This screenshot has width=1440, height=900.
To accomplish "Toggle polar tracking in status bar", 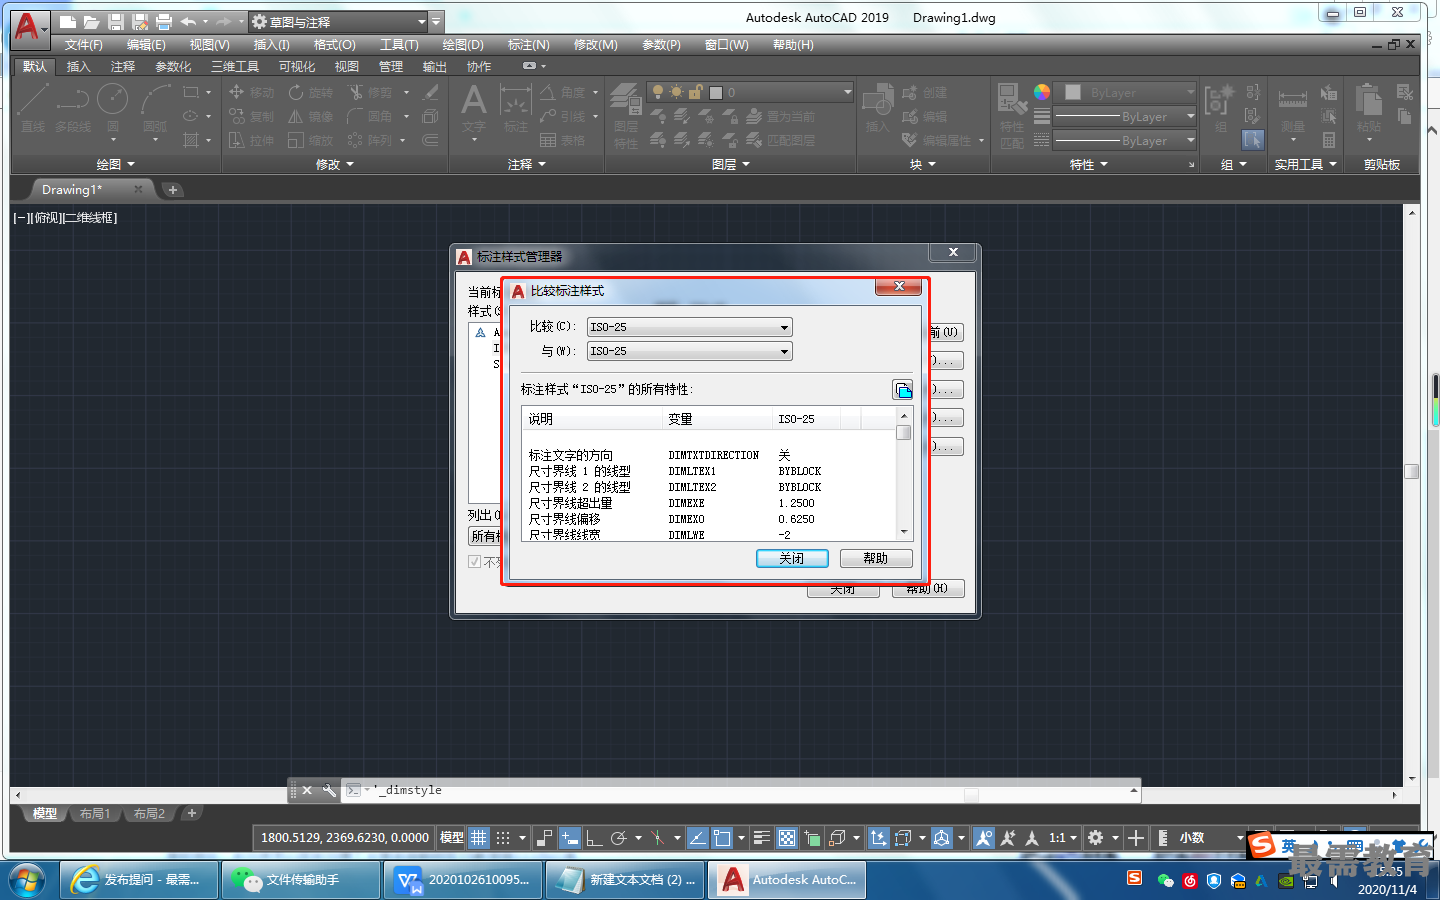I will point(619,838).
